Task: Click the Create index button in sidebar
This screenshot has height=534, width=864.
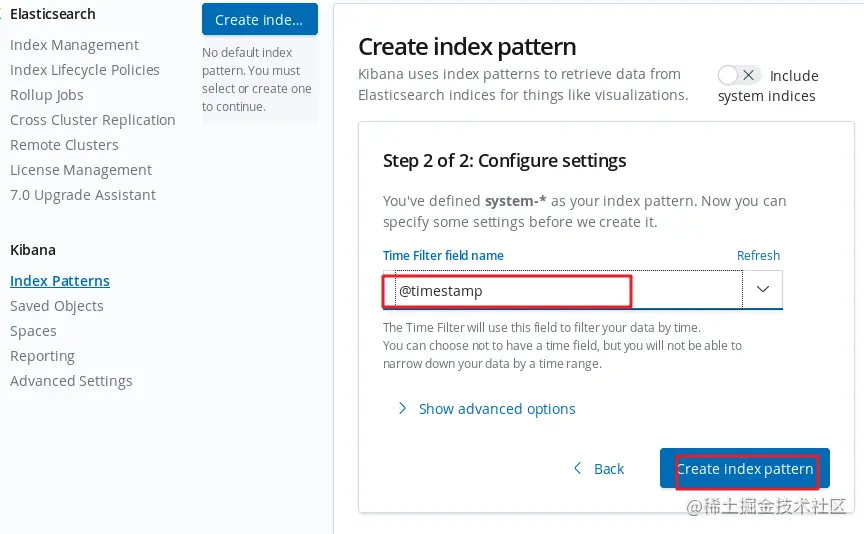Action: pyautogui.click(x=259, y=20)
